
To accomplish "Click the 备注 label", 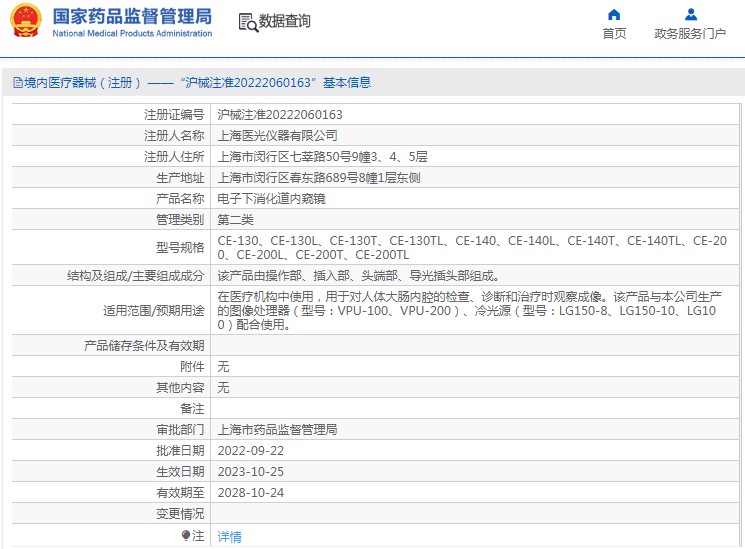I will pyautogui.click(x=192, y=408).
